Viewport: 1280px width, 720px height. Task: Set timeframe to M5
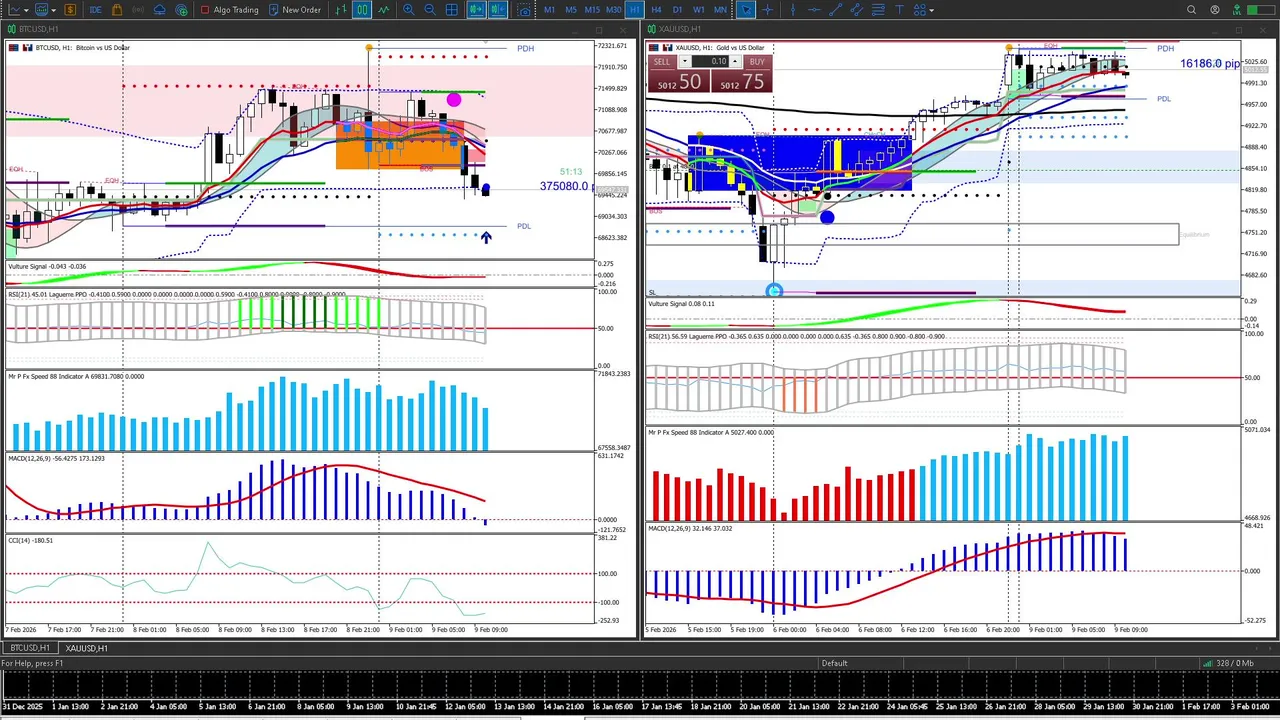pos(570,10)
